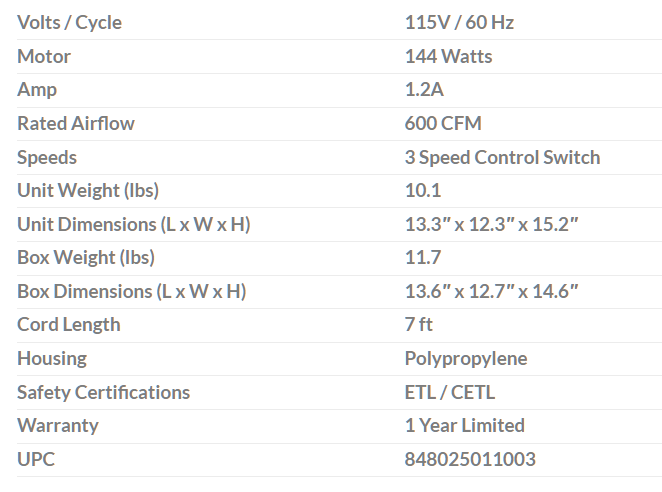Select the 10.1 unit weight value
662x492 pixels.
click(423, 190)
